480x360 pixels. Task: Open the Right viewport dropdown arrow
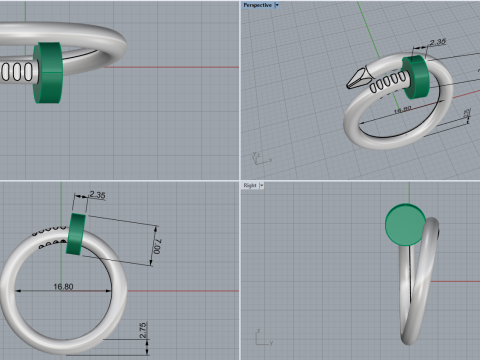(262, 185)
